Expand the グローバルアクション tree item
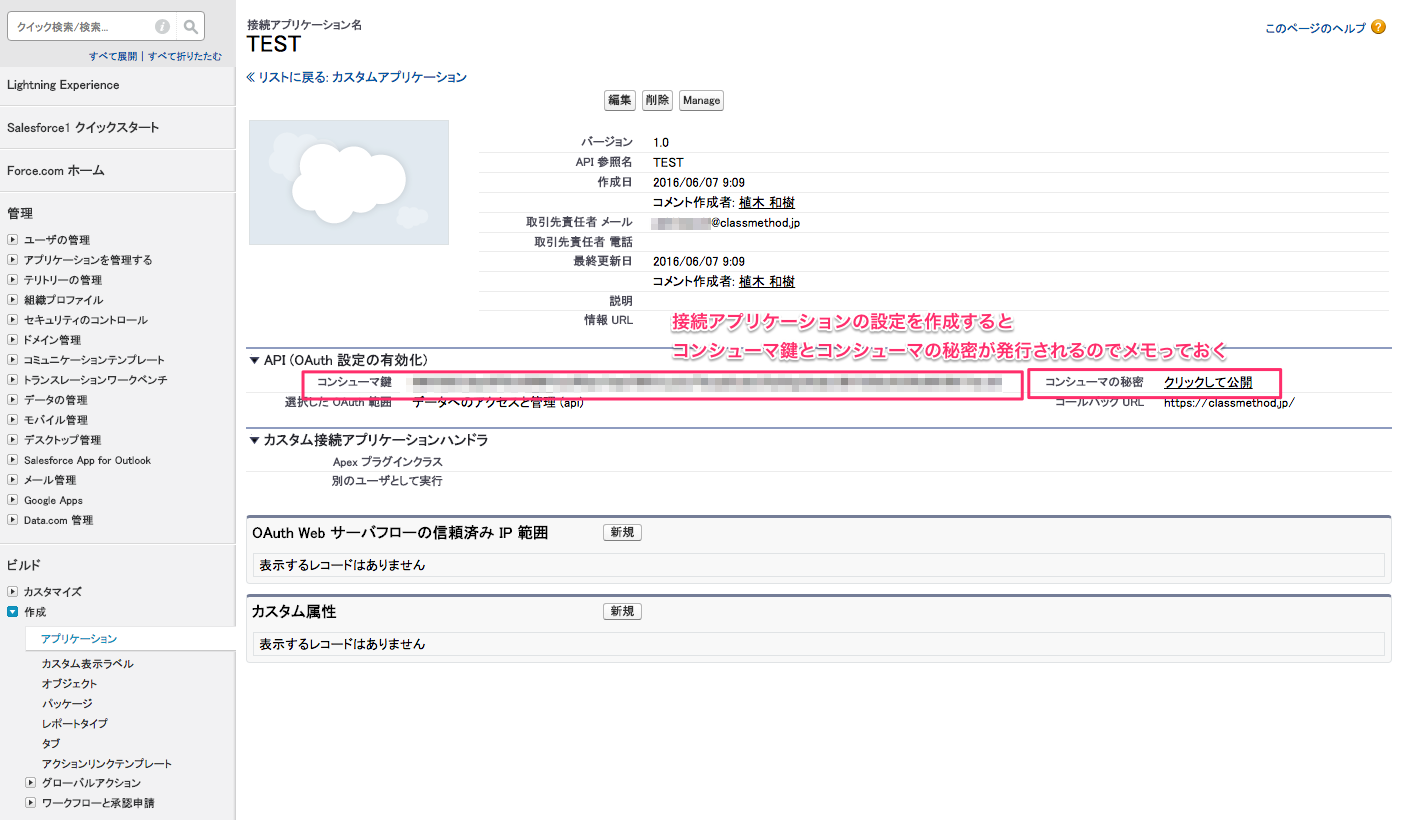 tap(30, 784)
